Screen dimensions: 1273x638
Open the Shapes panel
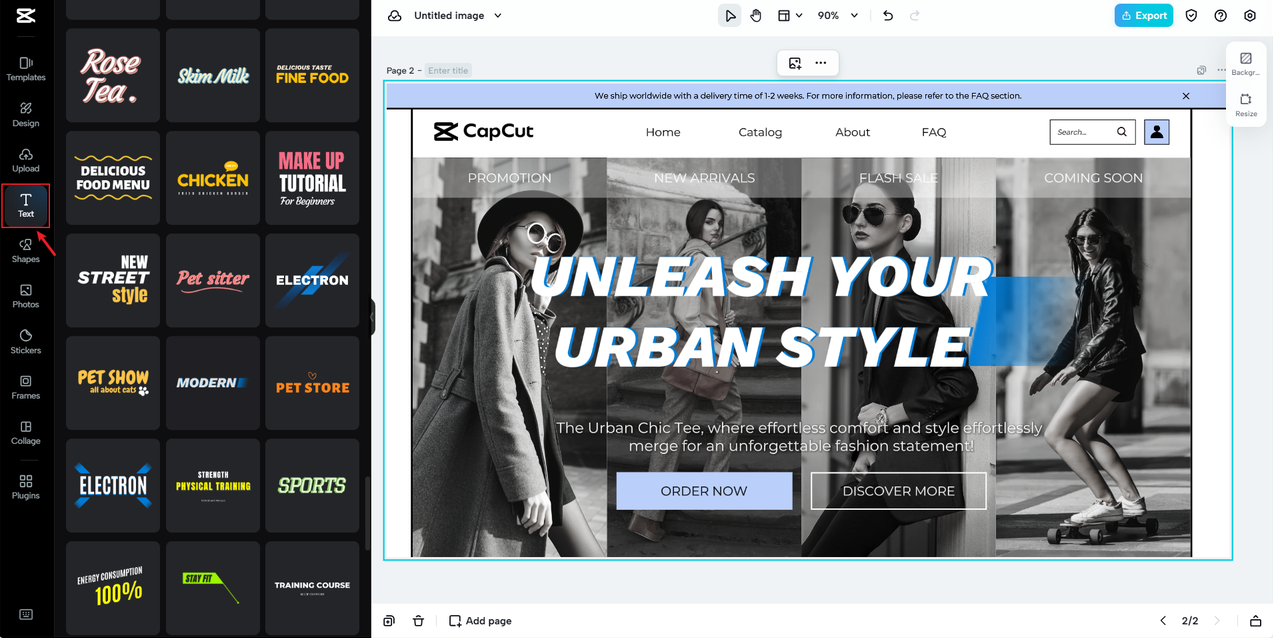[26, 250]
